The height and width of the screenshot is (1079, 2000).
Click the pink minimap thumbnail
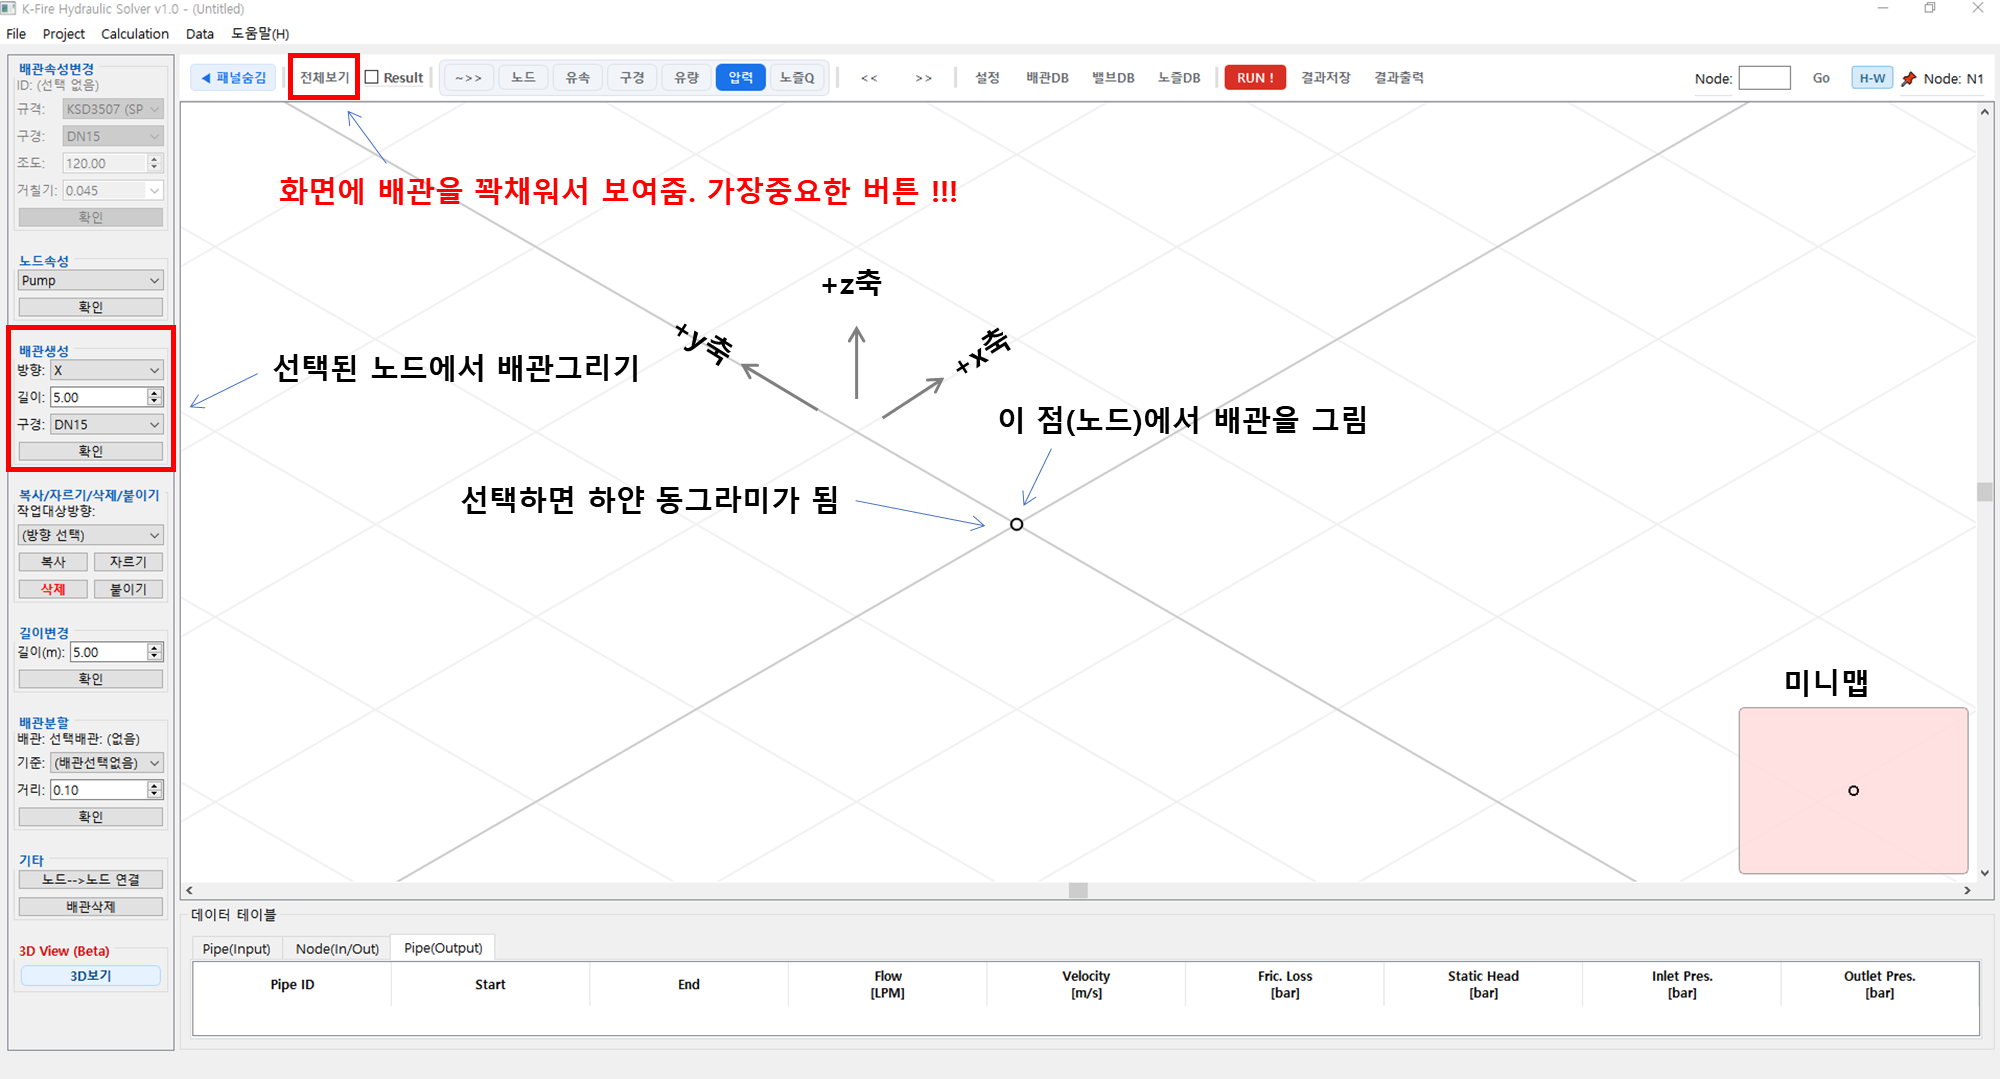(1853, 791)
